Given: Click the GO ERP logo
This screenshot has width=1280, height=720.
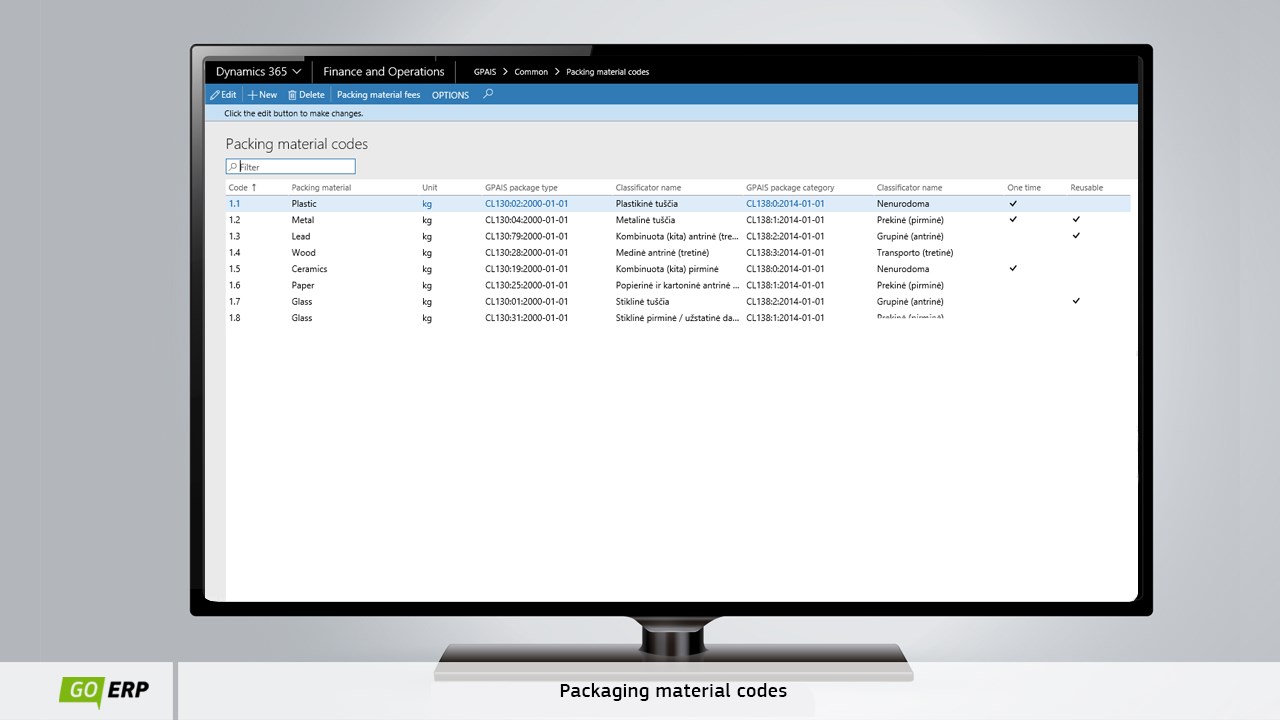Looking at the screenshot, I should (x=103, y=691).
